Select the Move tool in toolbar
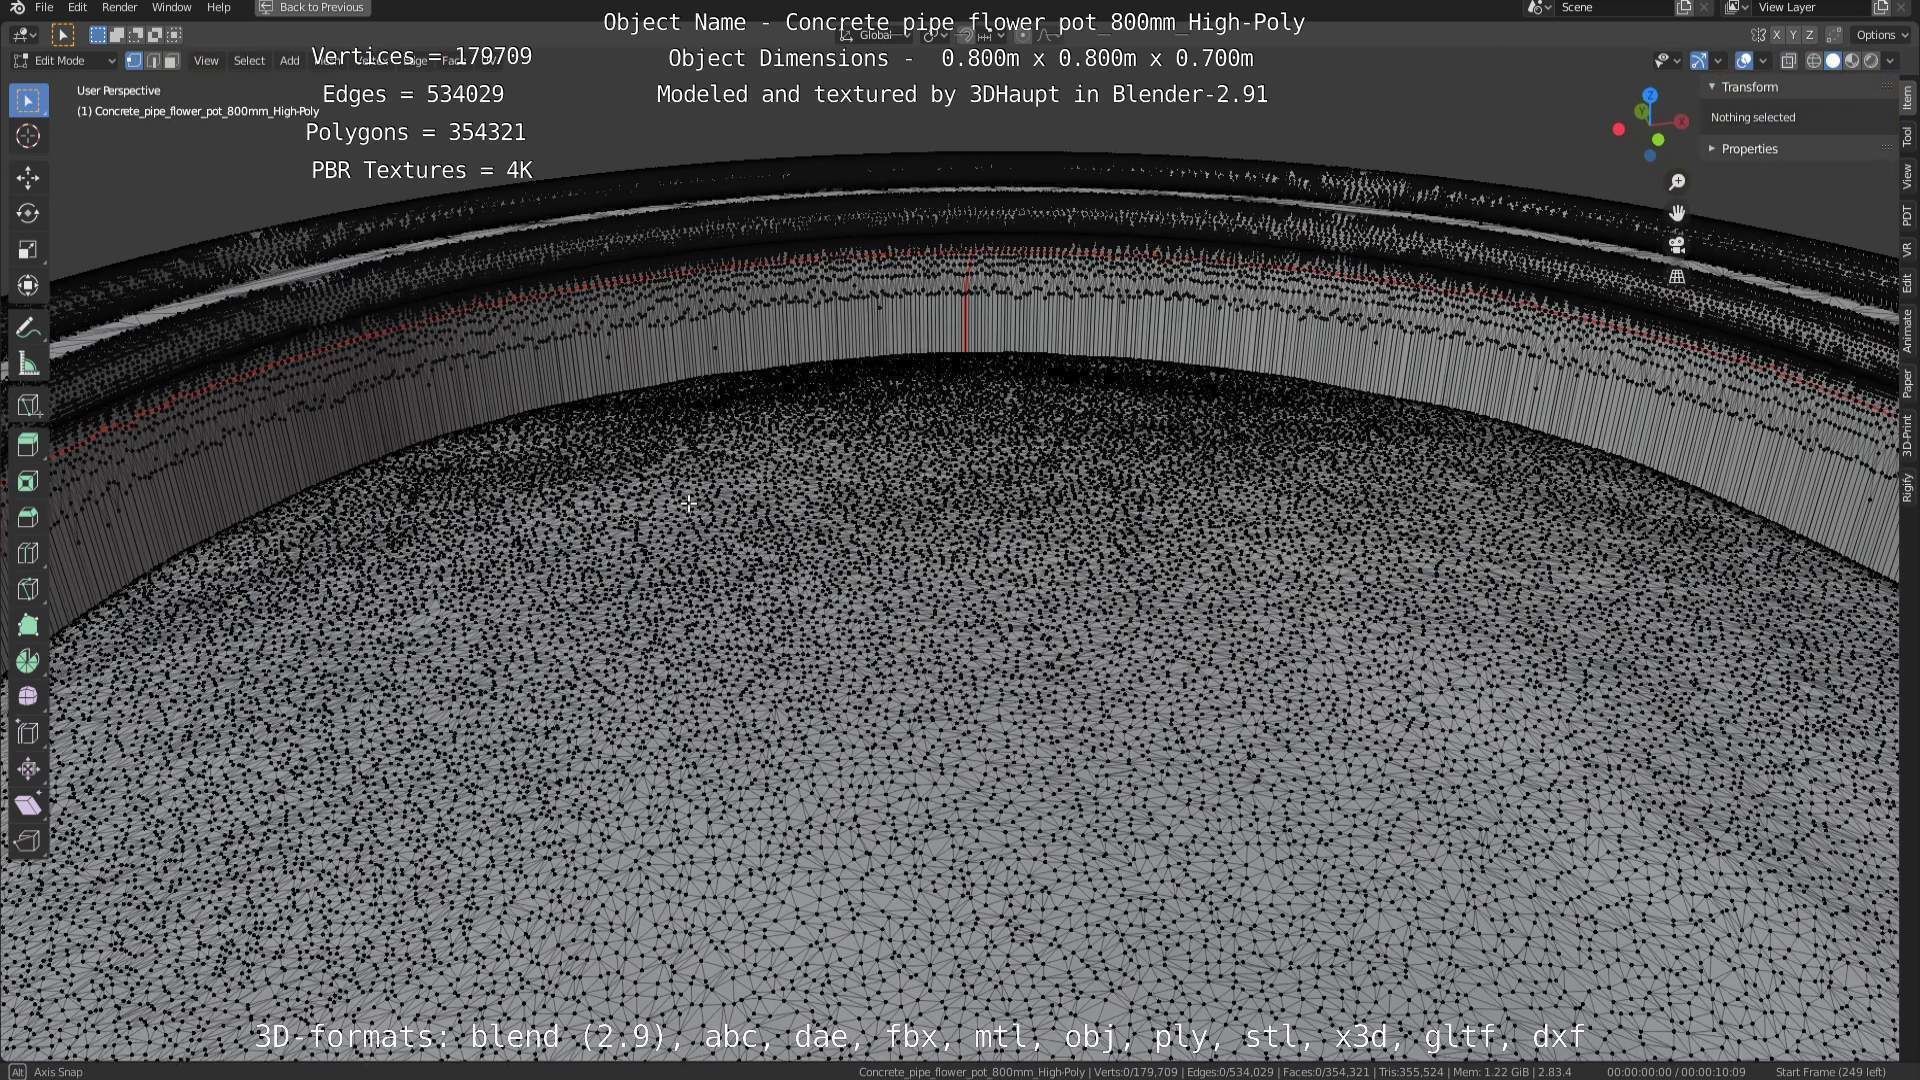This screenshot has width=1920, height=1080. (x=28, y=178)
